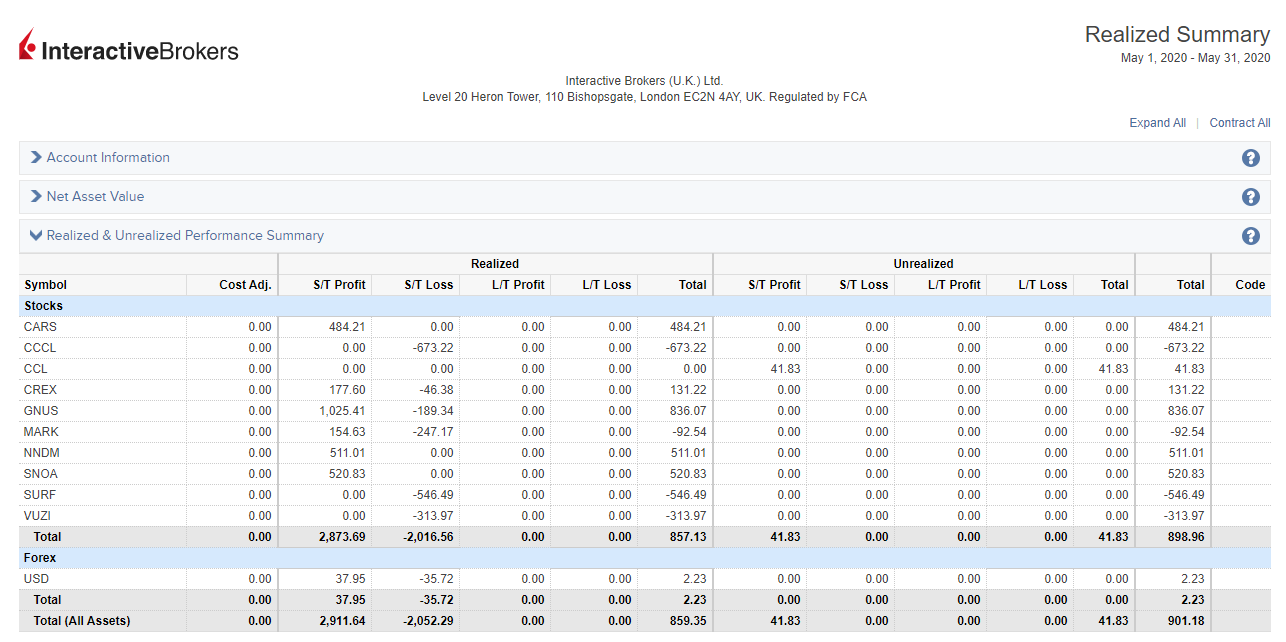This screenshot has width=1286, height=642.
Task: Open help for Account Information section
Action: click(1250, 158)
